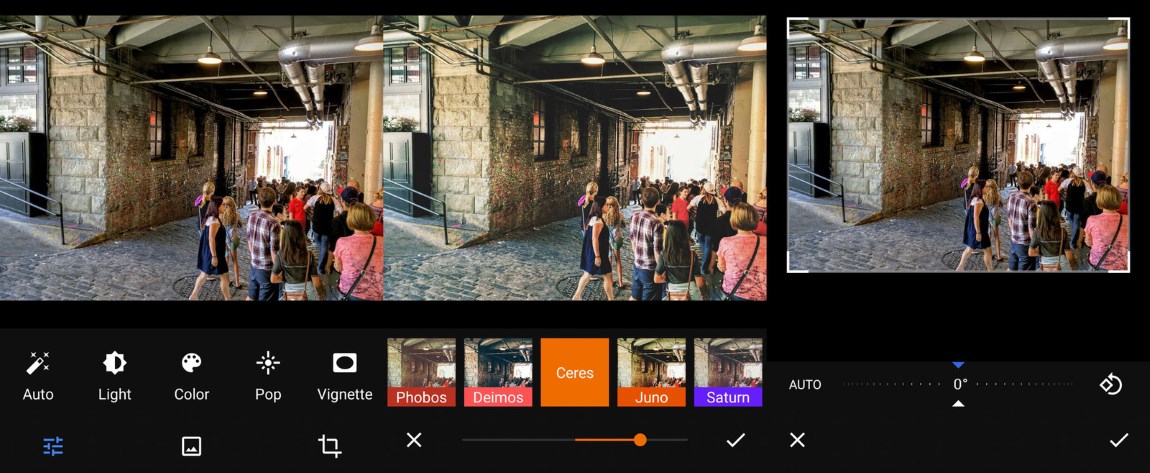The image size is (1150, 473).
Task: Choose the Juno filter thumbnail
Action: click(651, 372)
